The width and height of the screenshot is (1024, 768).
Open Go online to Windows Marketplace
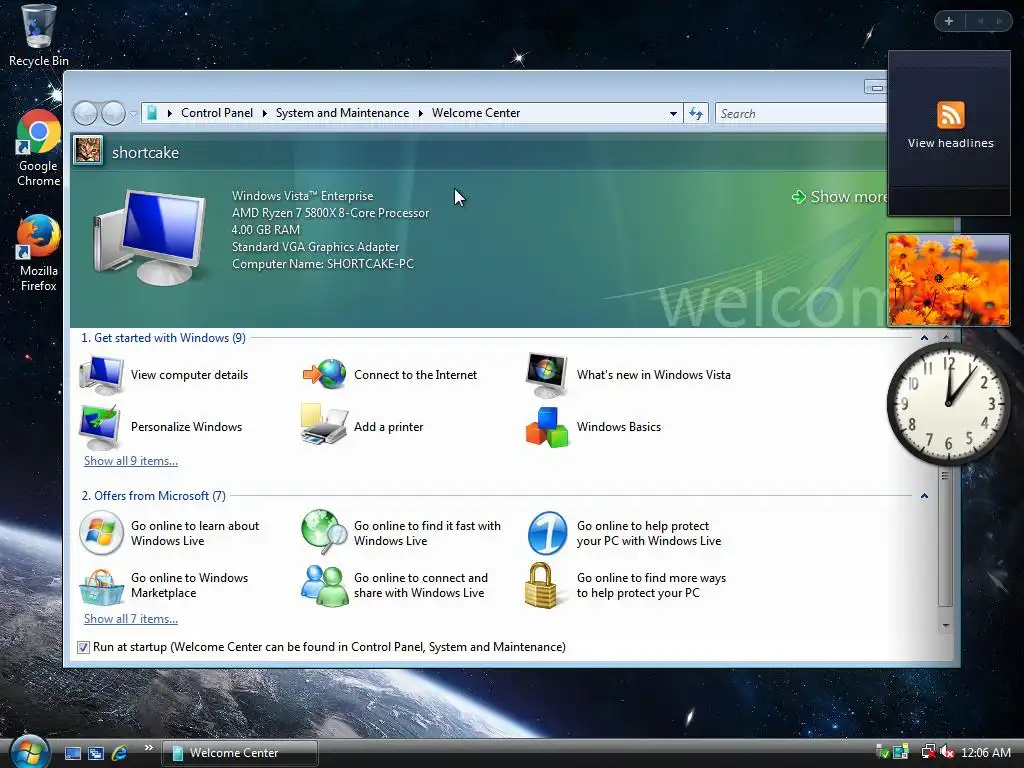(164, 585)
